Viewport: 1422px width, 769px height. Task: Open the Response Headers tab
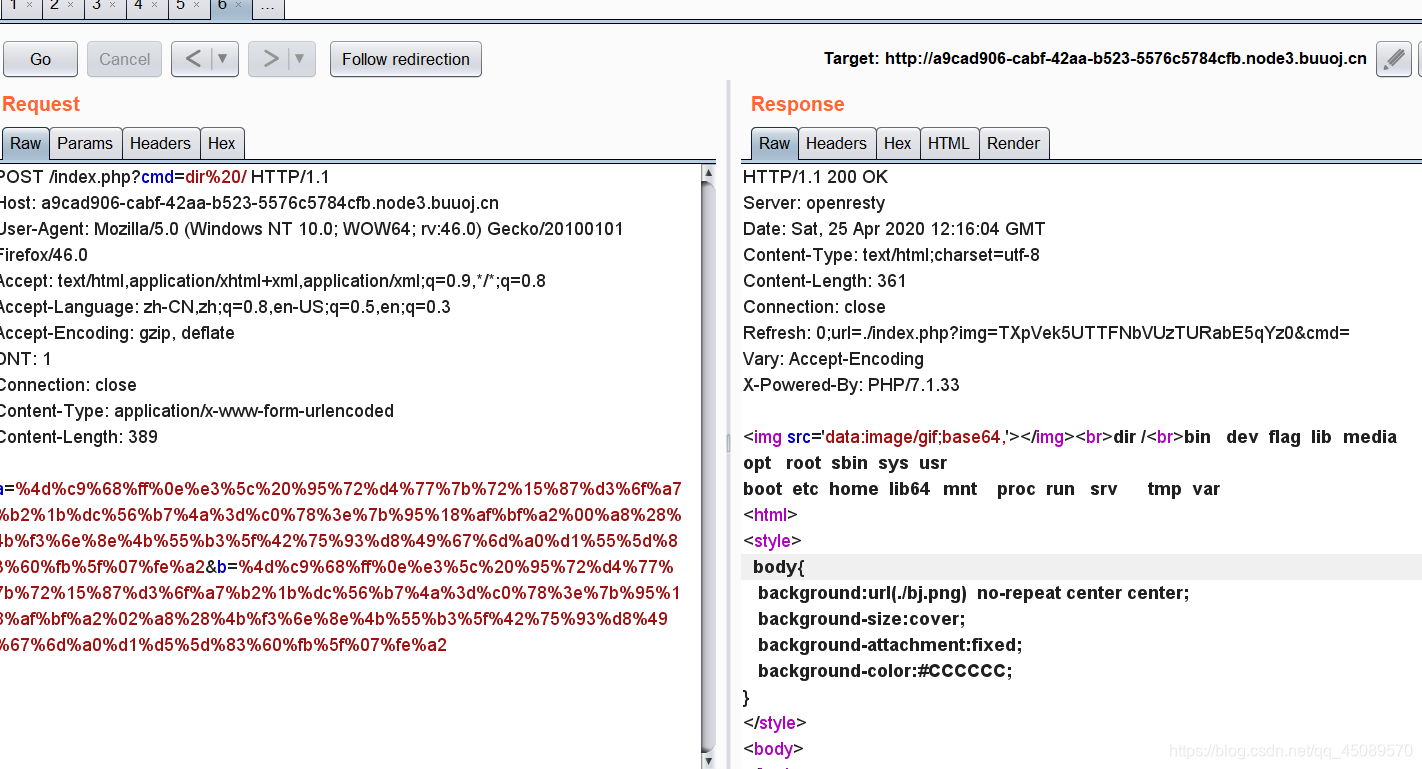click(836, 143)
